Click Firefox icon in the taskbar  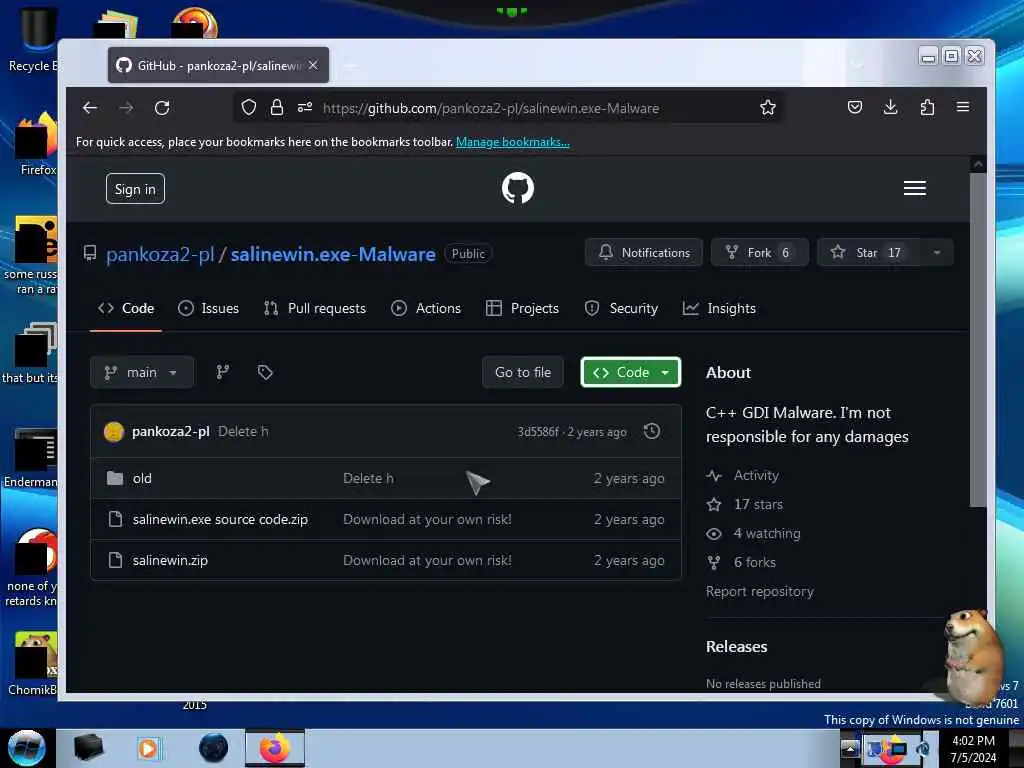(275, 748)
